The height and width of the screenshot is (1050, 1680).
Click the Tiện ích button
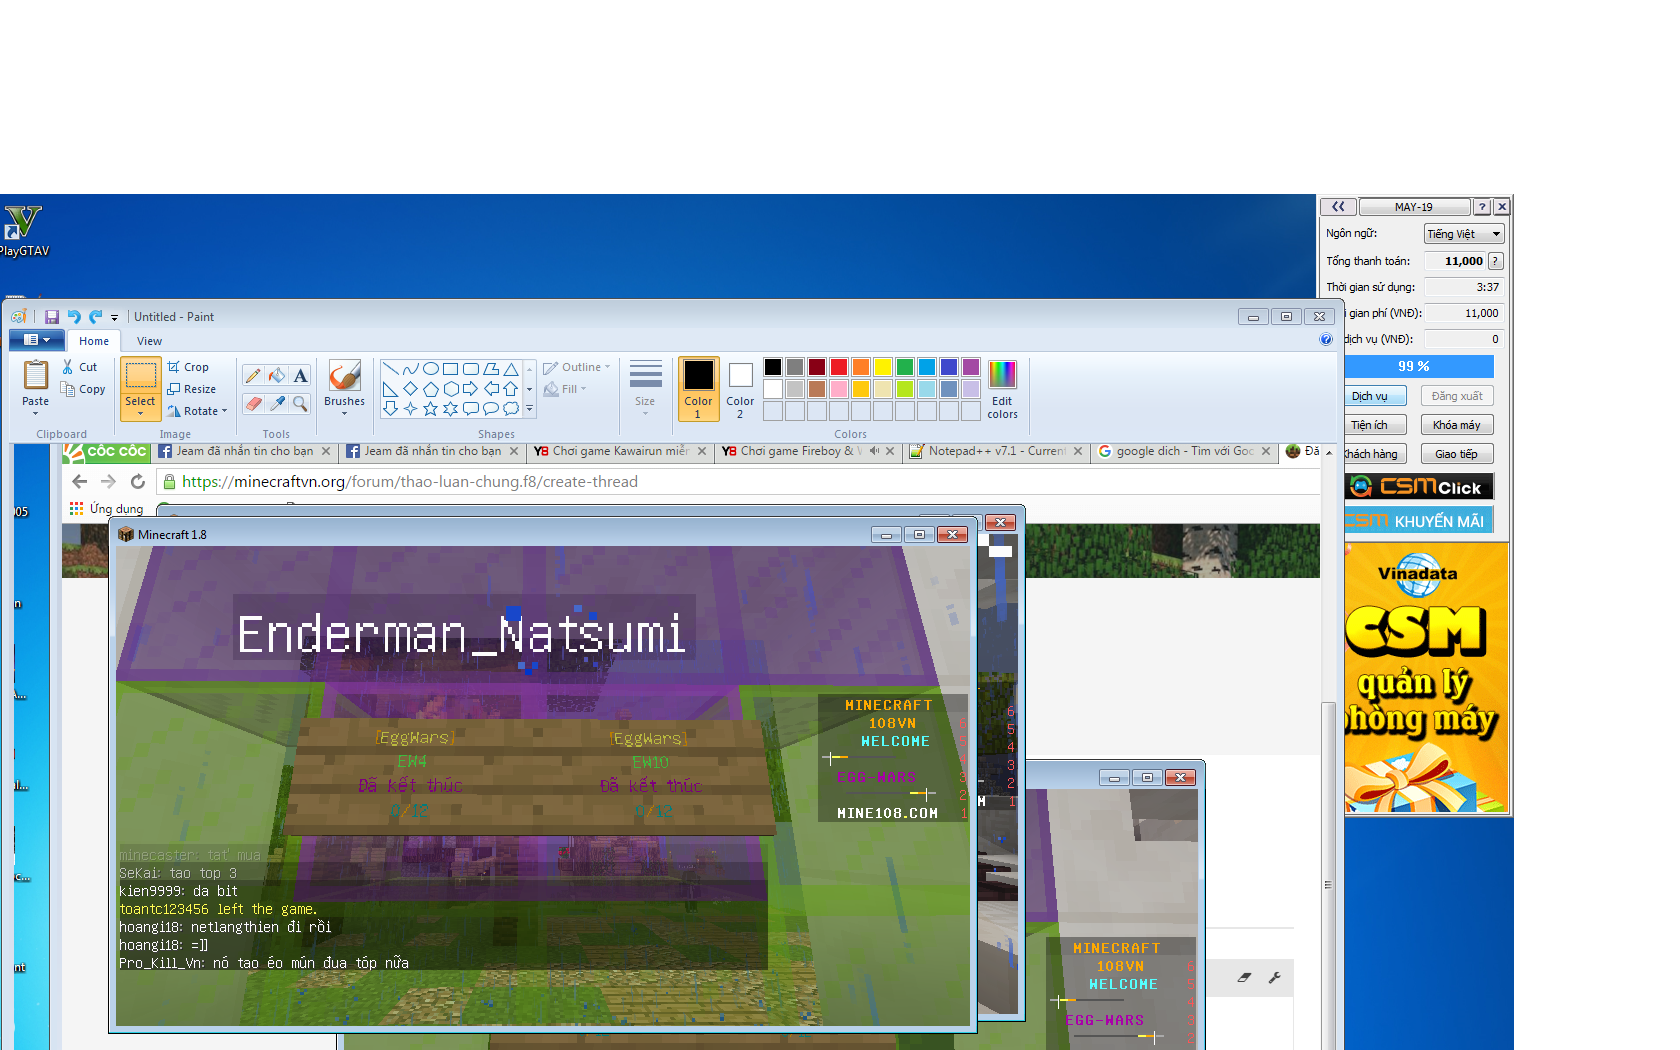[1374, 425]
